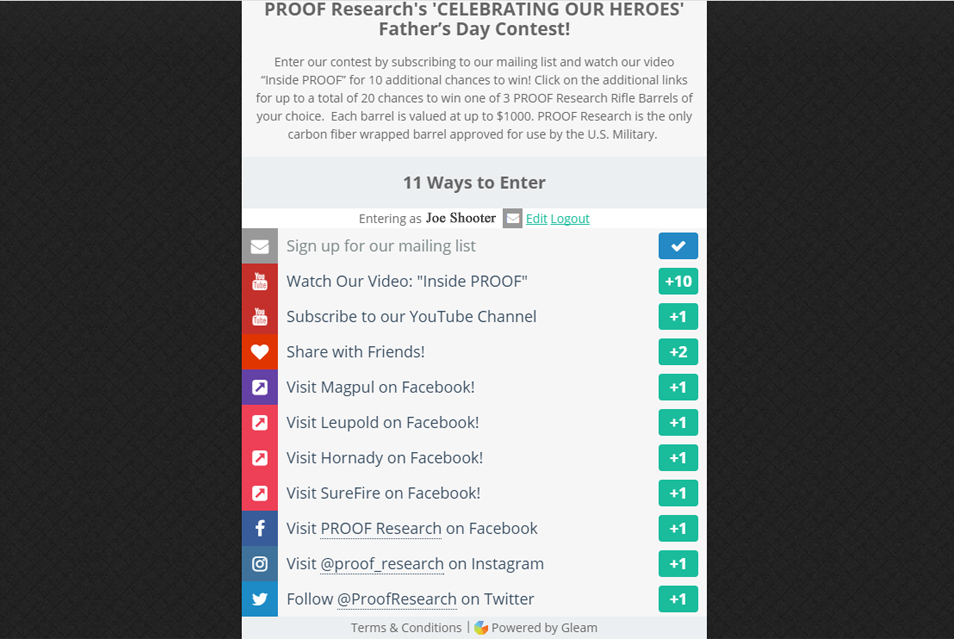954x639 pixels.
Task: Expand the Visit Leupold on Facebook entry
Action: click(x=474, y=422)
